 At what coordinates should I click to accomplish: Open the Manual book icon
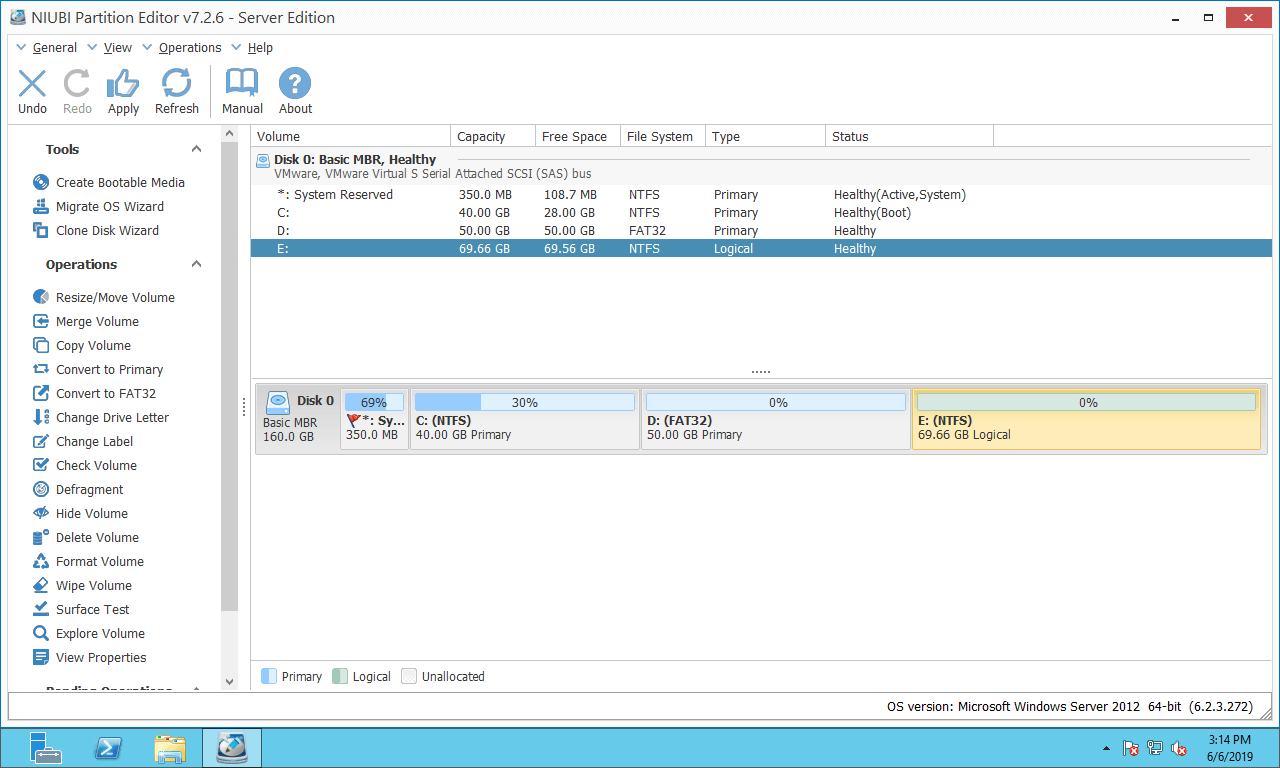click(x=242, y=91)
